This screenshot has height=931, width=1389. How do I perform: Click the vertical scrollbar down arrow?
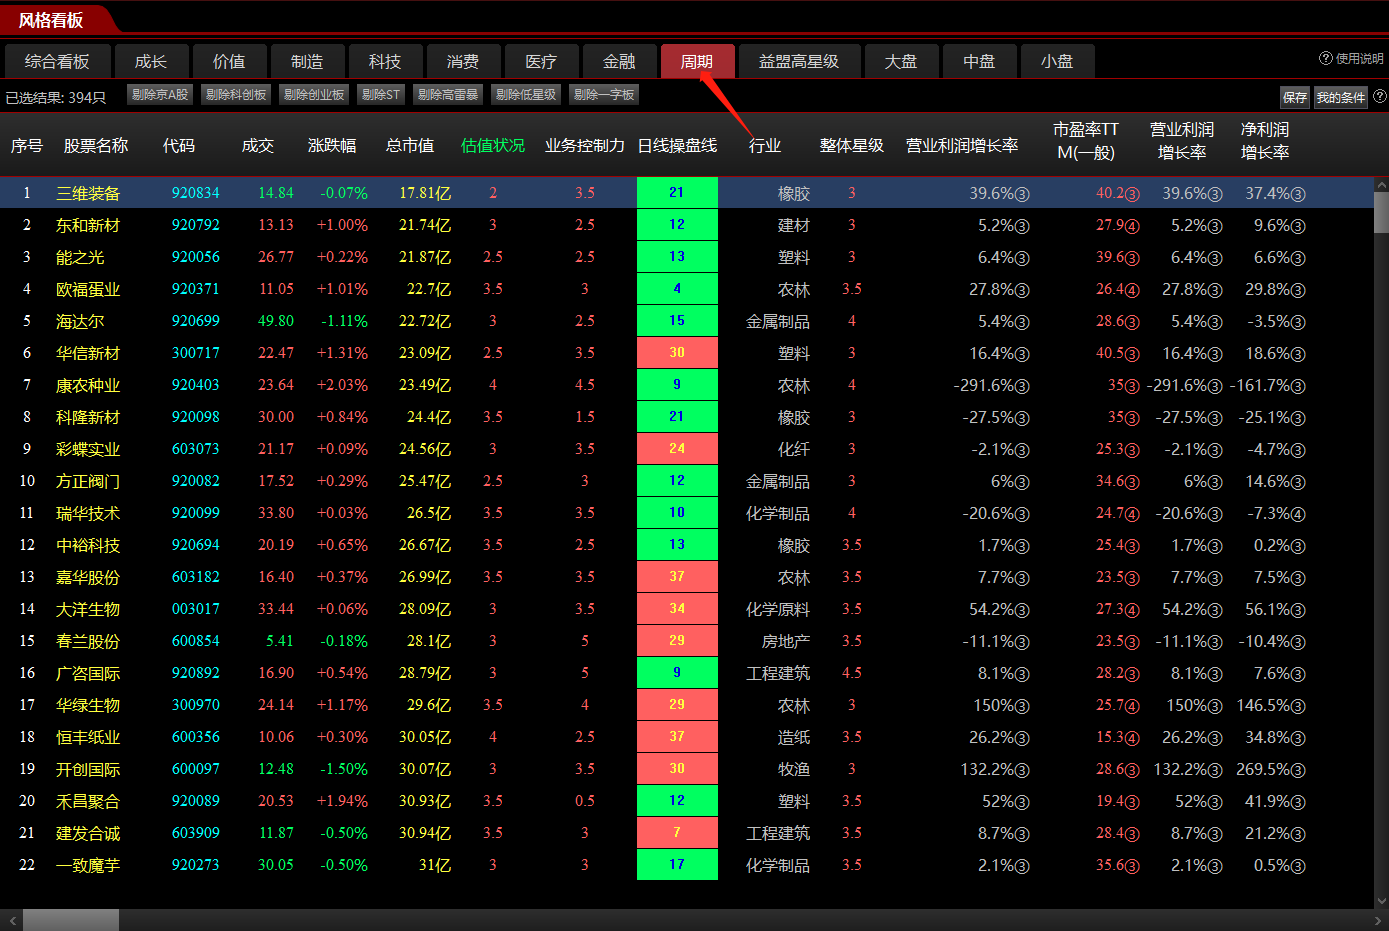click(1381, 901)
